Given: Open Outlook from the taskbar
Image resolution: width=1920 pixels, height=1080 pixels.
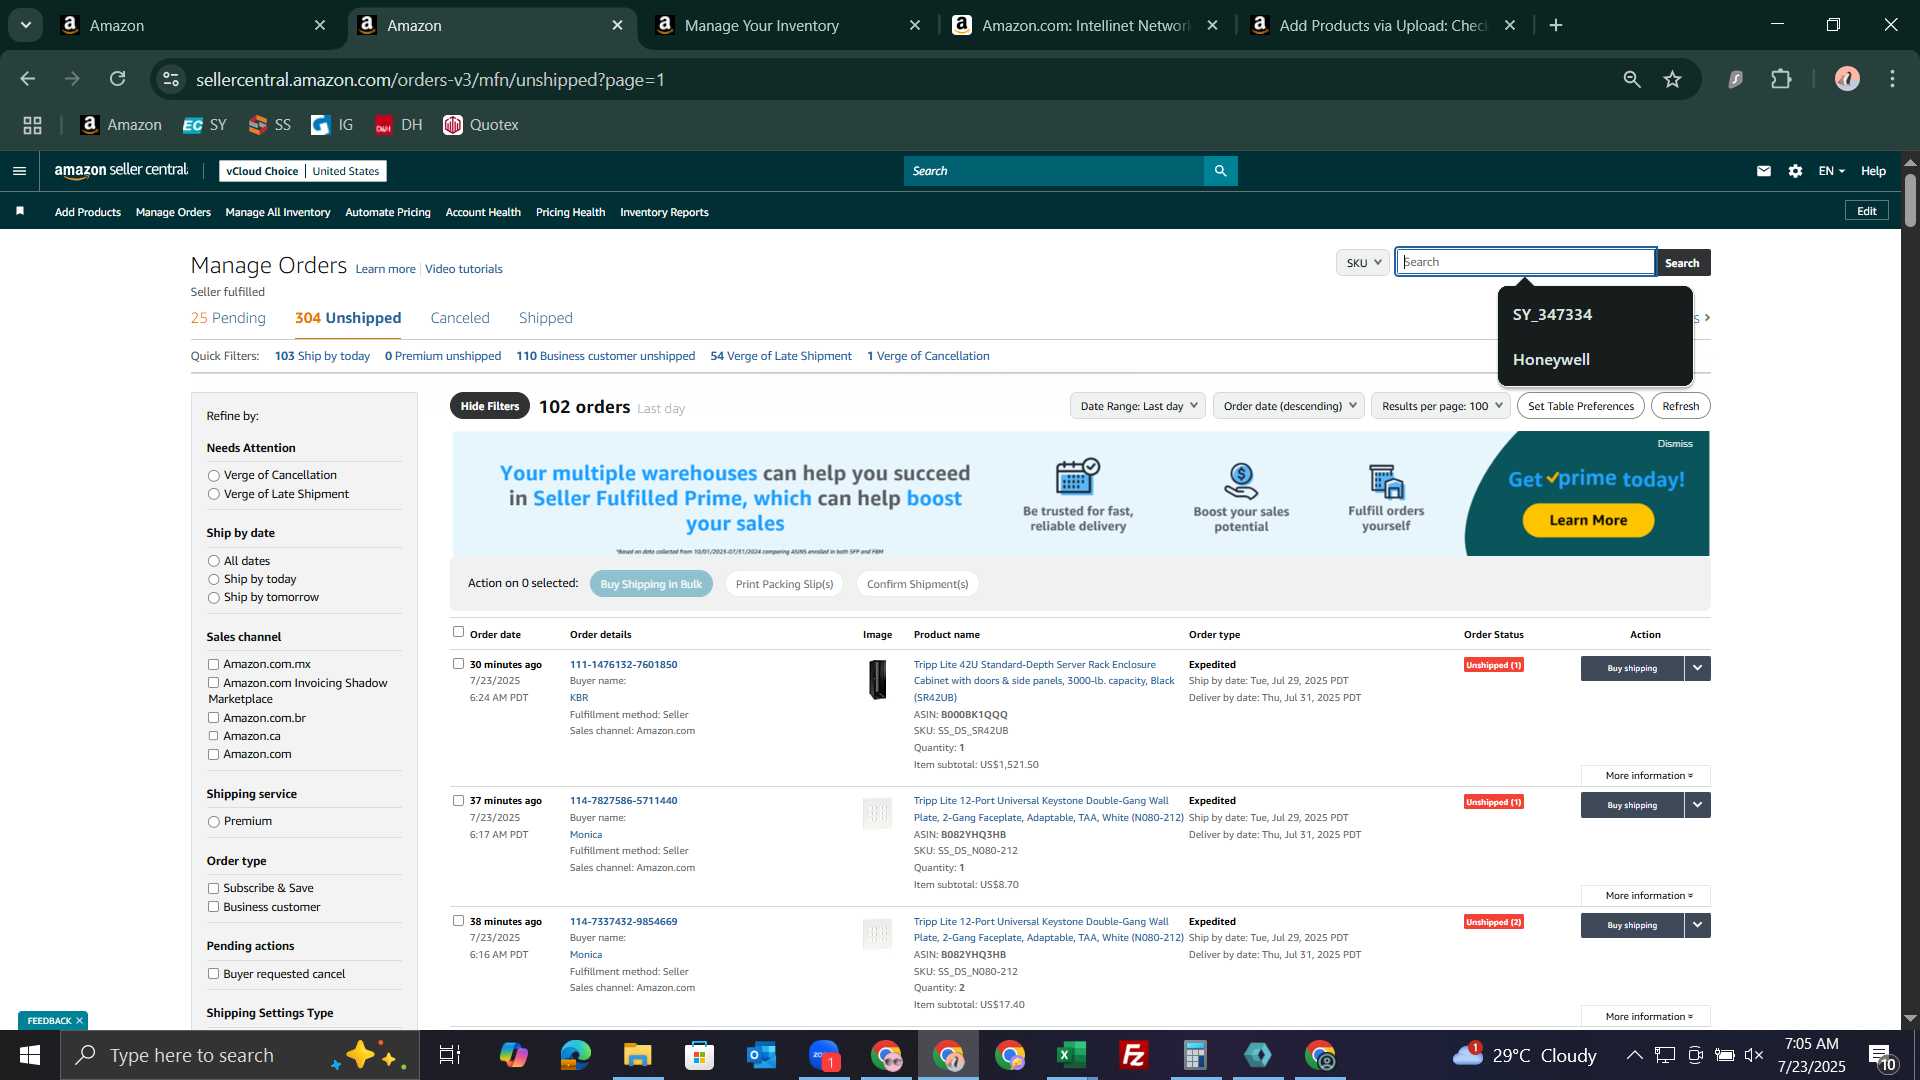Looking at the screenshot, I should coord(762,1055).
